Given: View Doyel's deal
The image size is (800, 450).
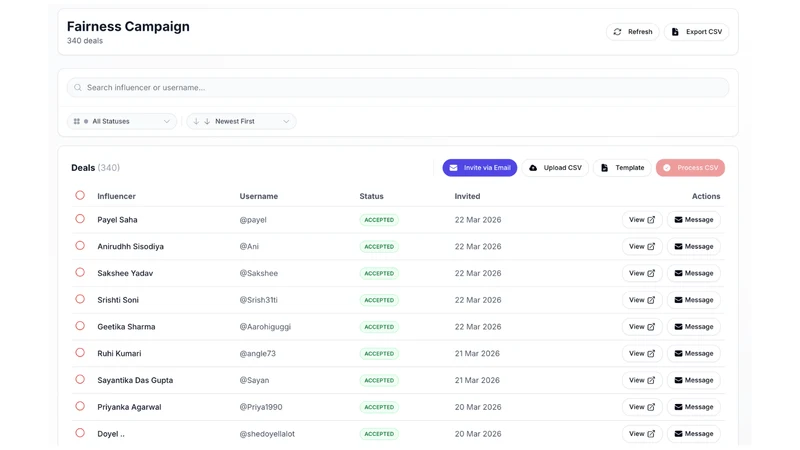Looking at the screenshot, I should click(642, 434).
